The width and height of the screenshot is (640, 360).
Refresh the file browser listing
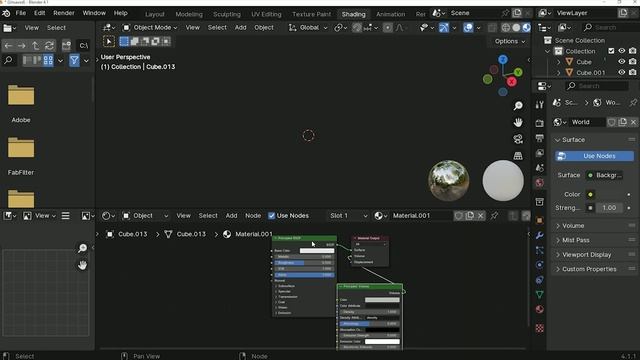pyautogui.click(x=49, y=45)
